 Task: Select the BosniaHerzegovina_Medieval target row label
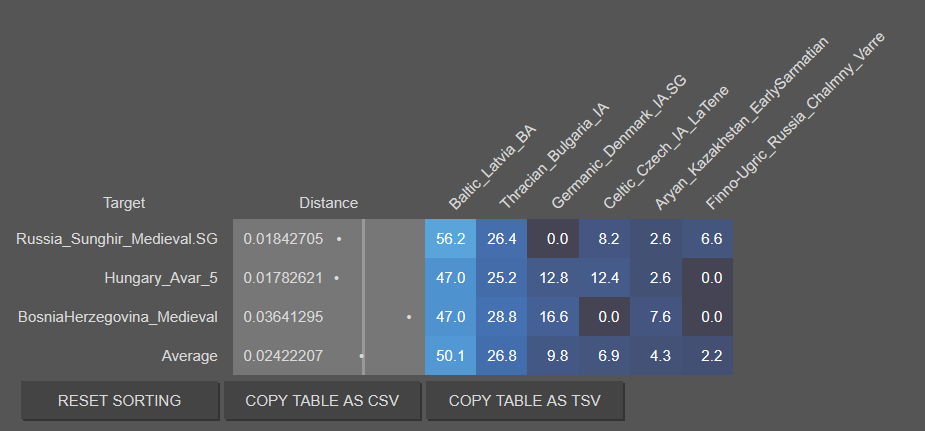tap(118, 317)
